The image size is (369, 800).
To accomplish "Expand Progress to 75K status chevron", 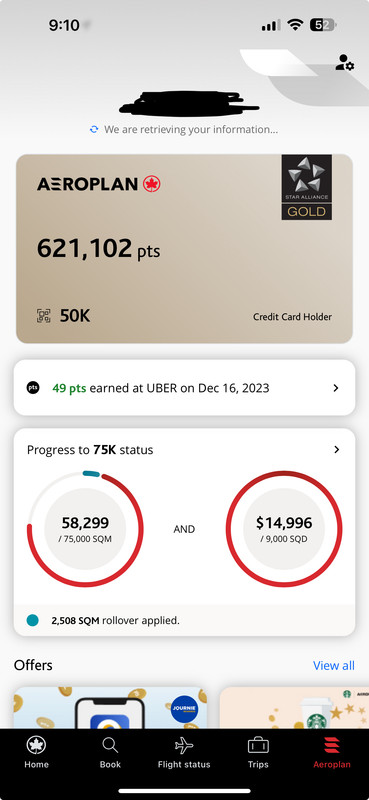I will 336,449.
